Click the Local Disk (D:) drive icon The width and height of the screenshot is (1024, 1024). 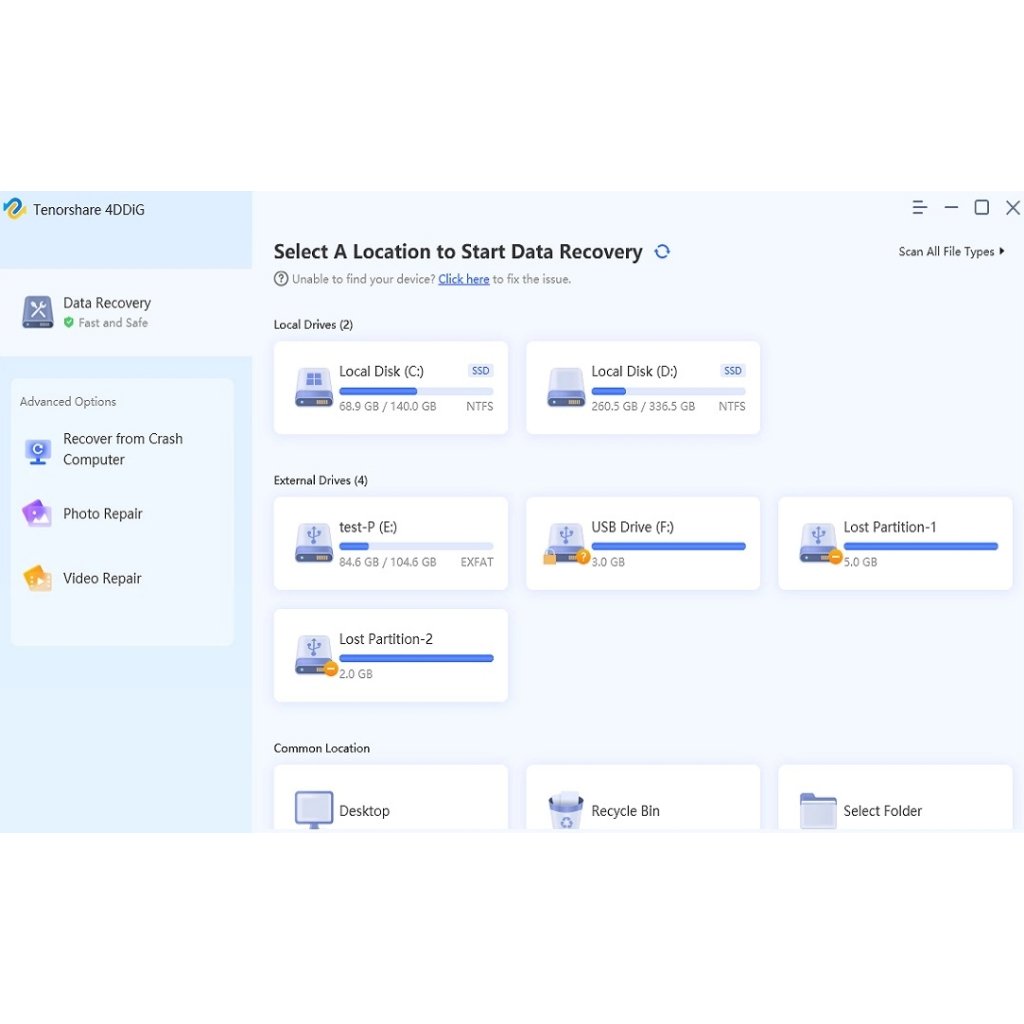click(566, 387)
